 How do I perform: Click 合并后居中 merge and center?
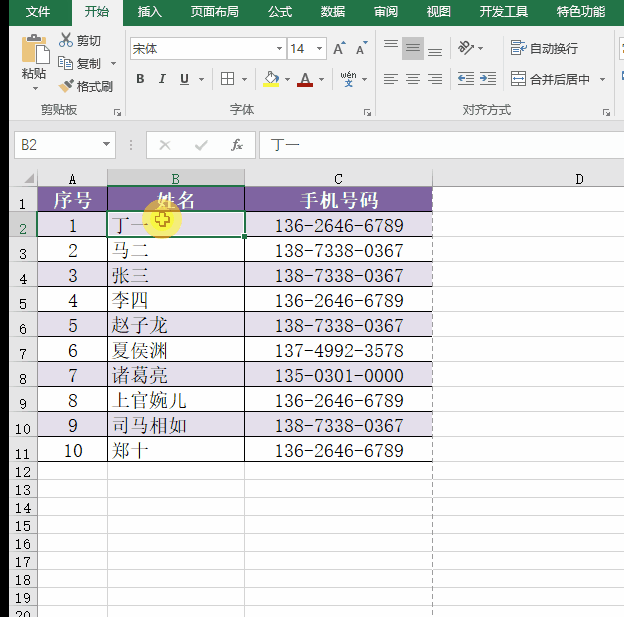[x=550, y=79]
